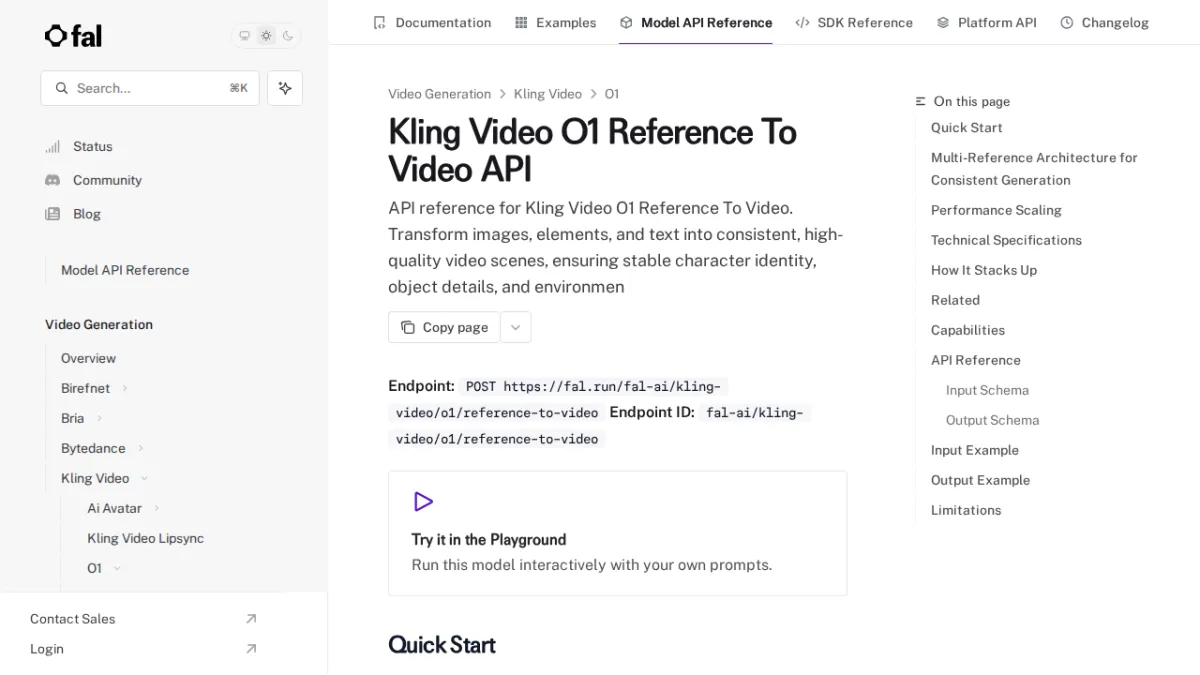This screenshot has width=1200, height=675.
Task: Jump to Quick Start section
Action: tap(966, 128)
